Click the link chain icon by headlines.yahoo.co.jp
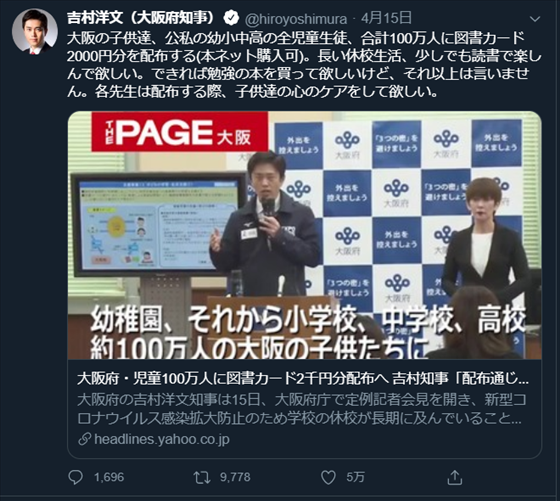The width and height of the screenshot is (560, 501). 85,439
